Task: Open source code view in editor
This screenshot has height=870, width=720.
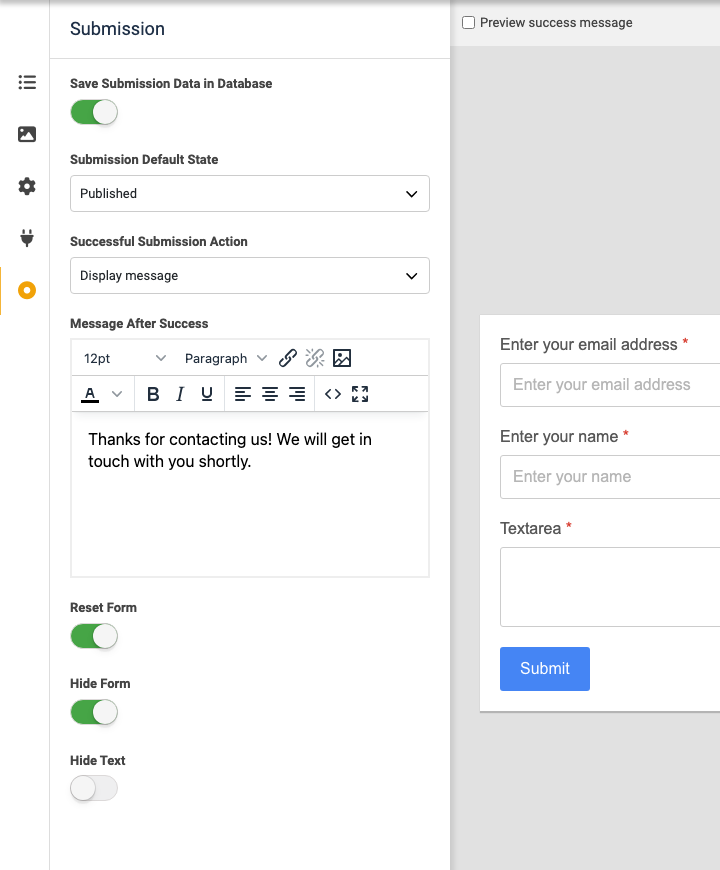Action: (x=333, y=394)
